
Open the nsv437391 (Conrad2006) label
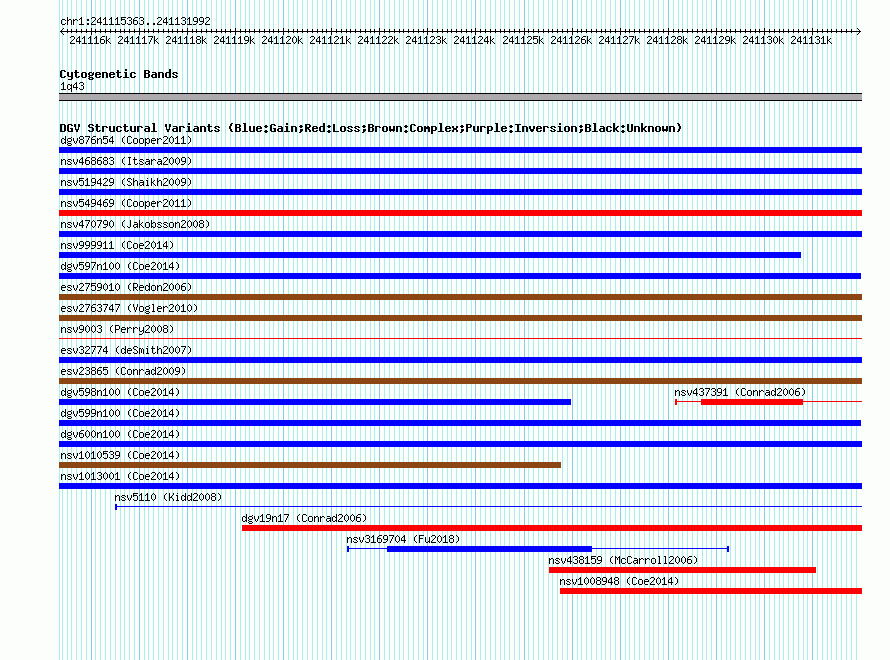pos(740,392)
